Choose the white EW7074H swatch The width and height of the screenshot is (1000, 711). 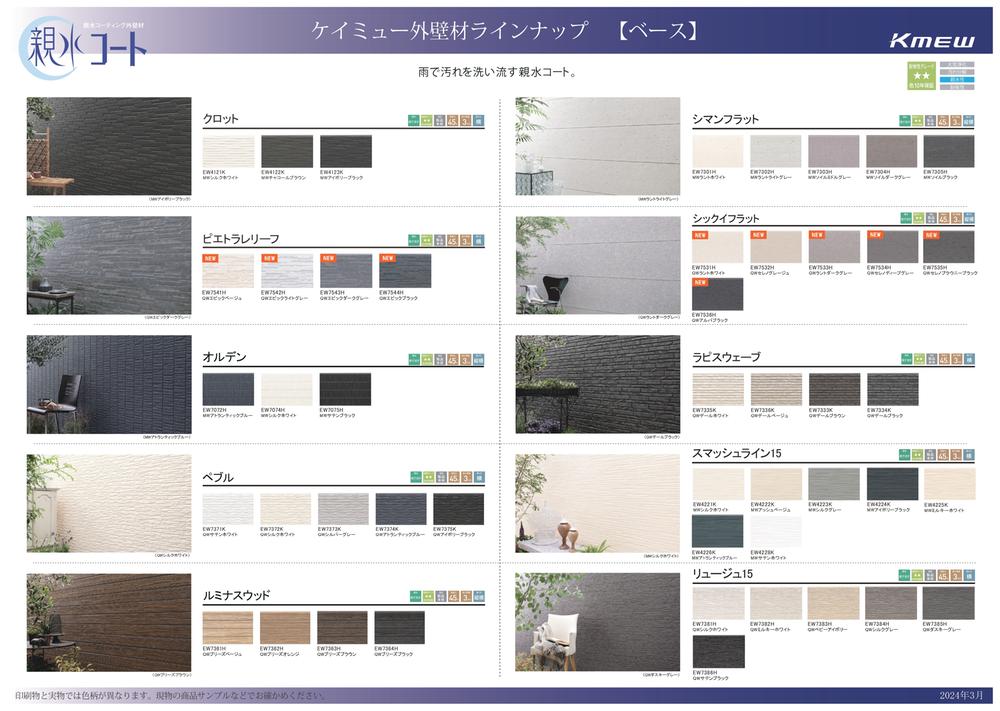(287, 390)
